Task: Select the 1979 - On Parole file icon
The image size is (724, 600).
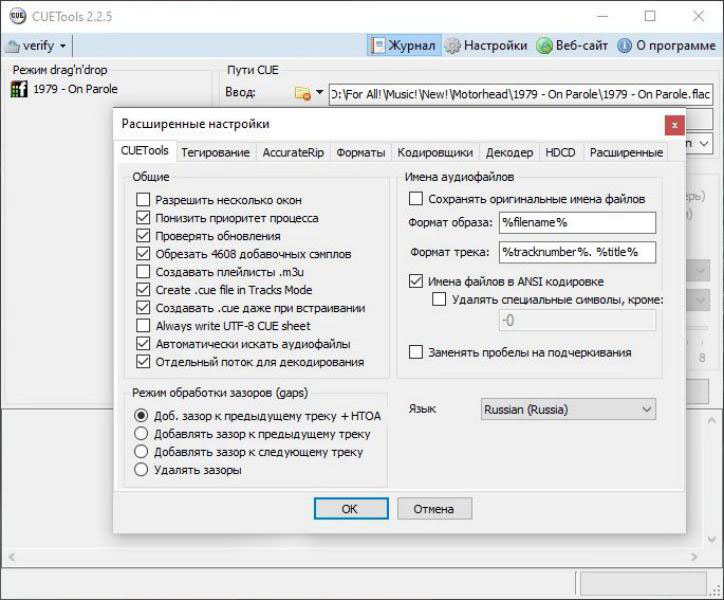Action: [x=18, y=89]
